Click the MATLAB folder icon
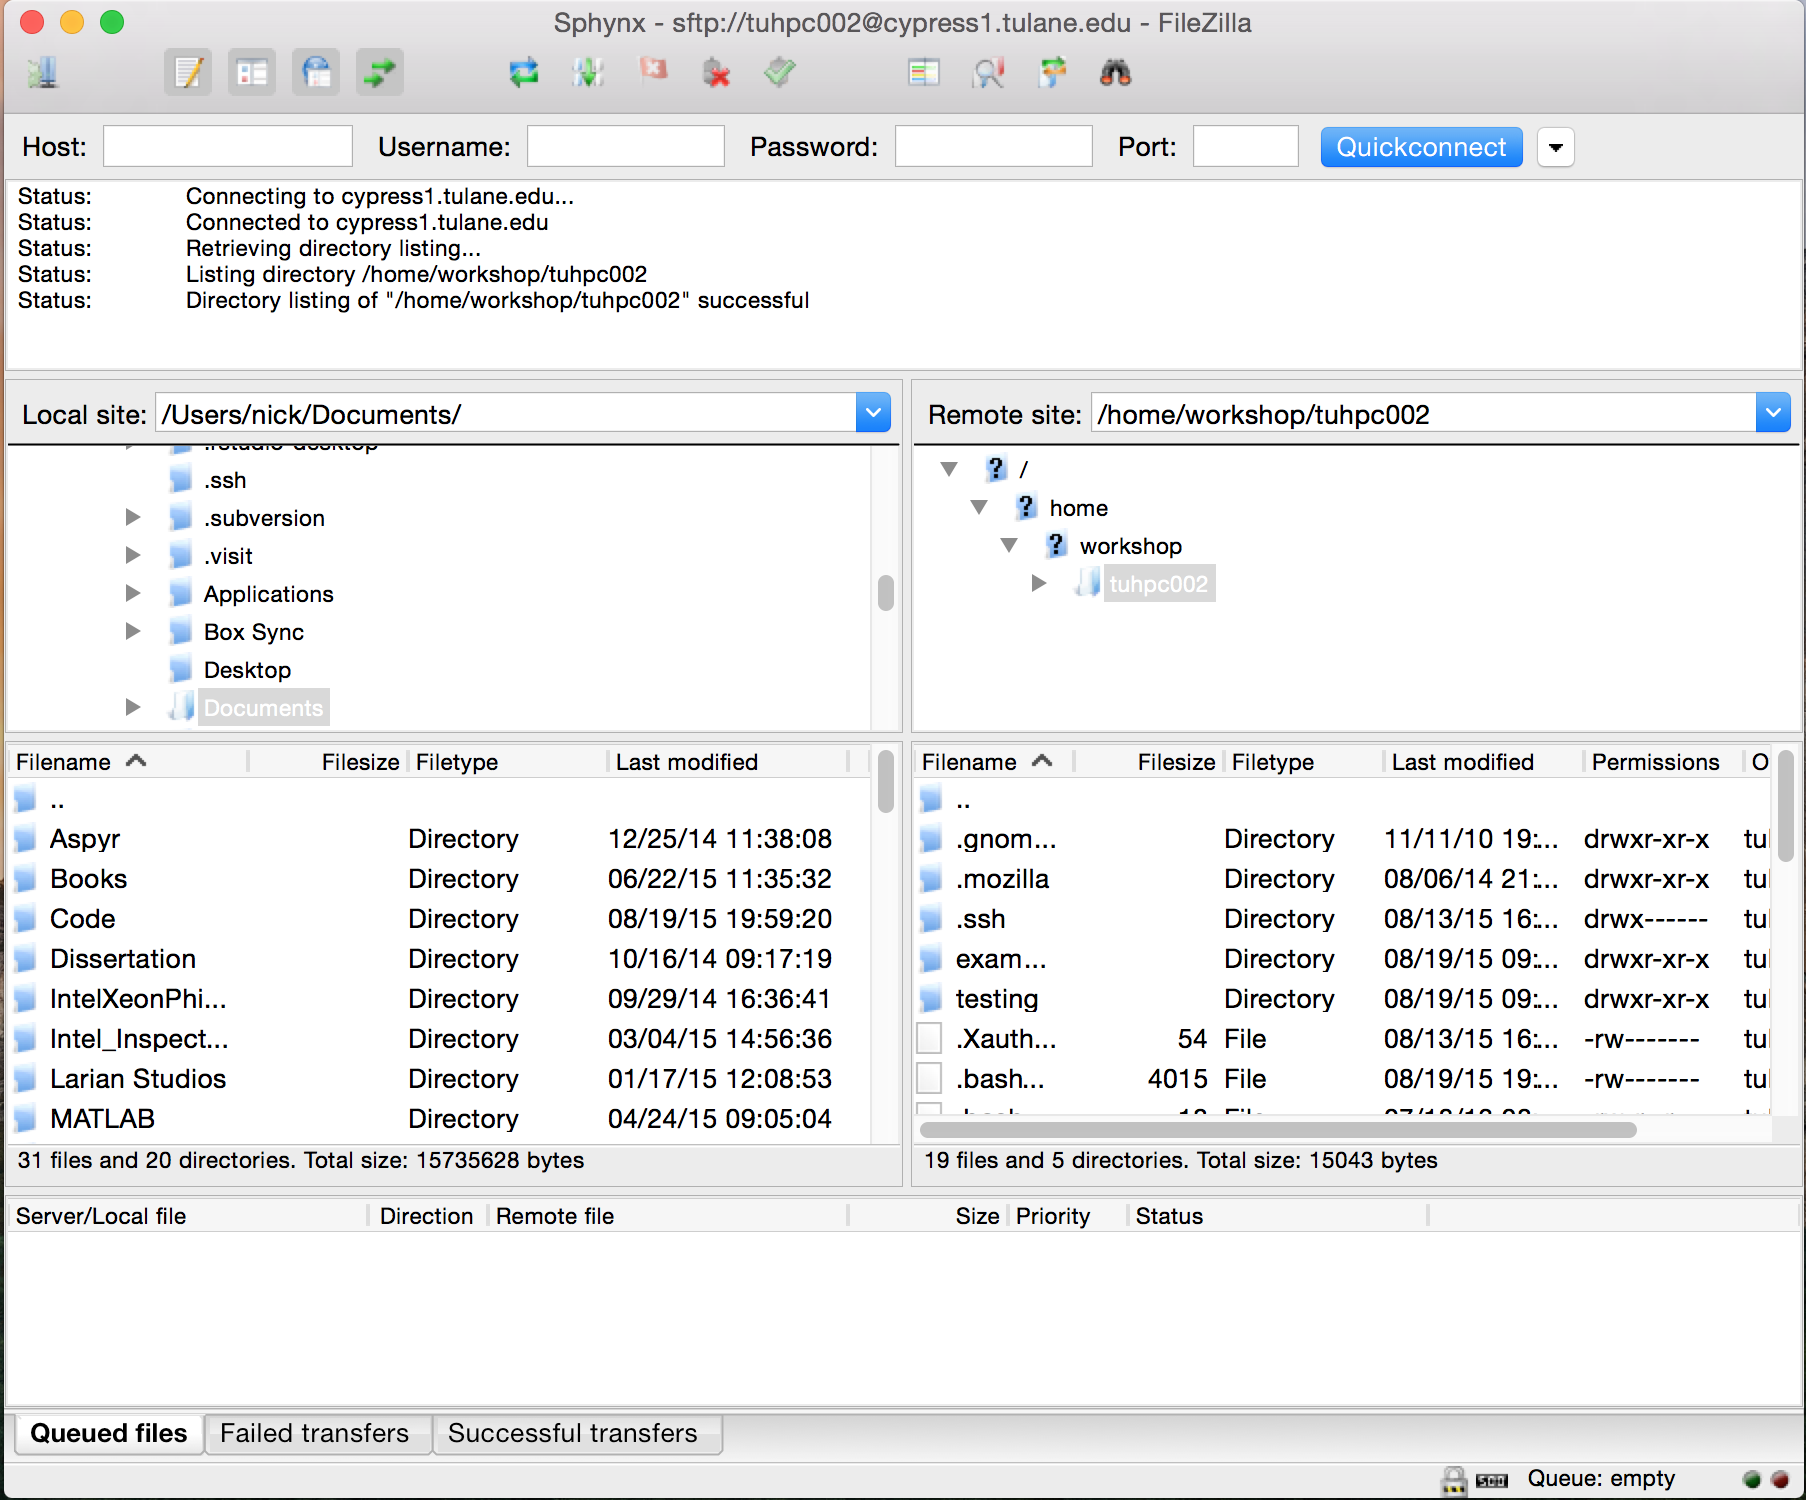 (26, 1119)
